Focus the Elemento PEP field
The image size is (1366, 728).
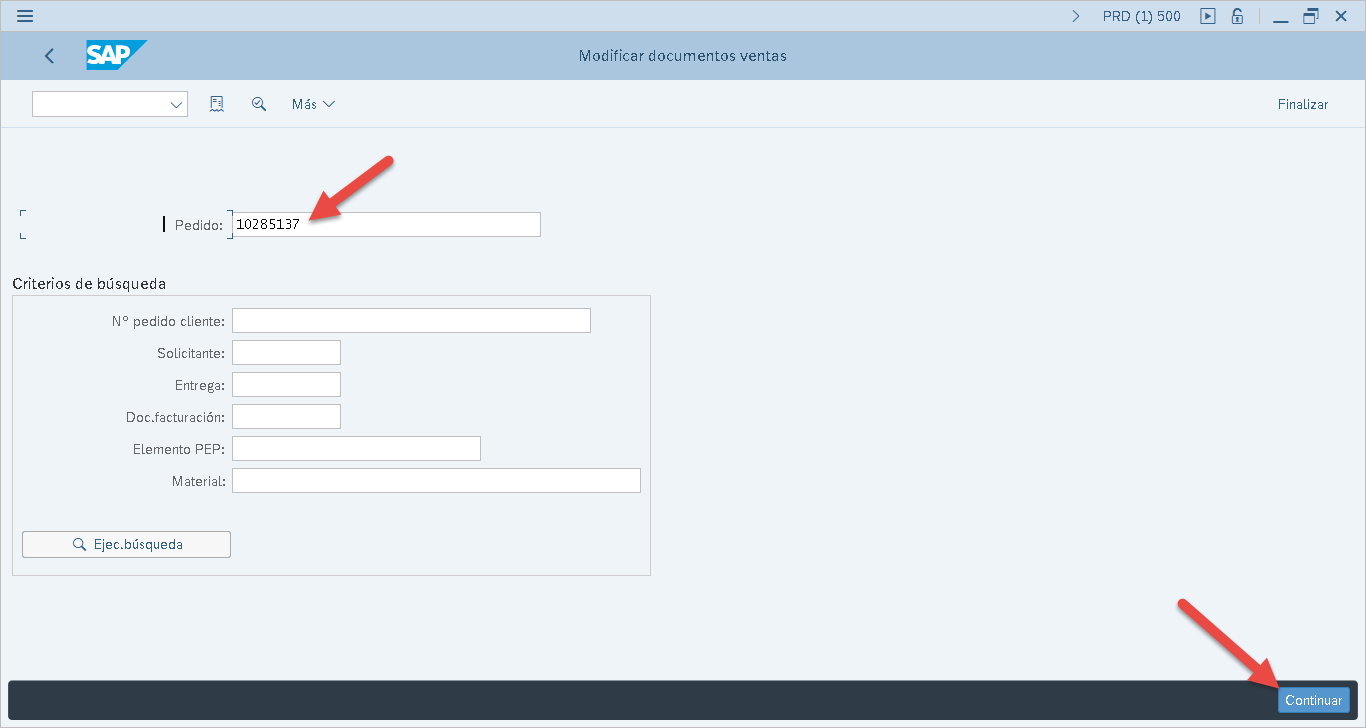click(x=356, y=448)
